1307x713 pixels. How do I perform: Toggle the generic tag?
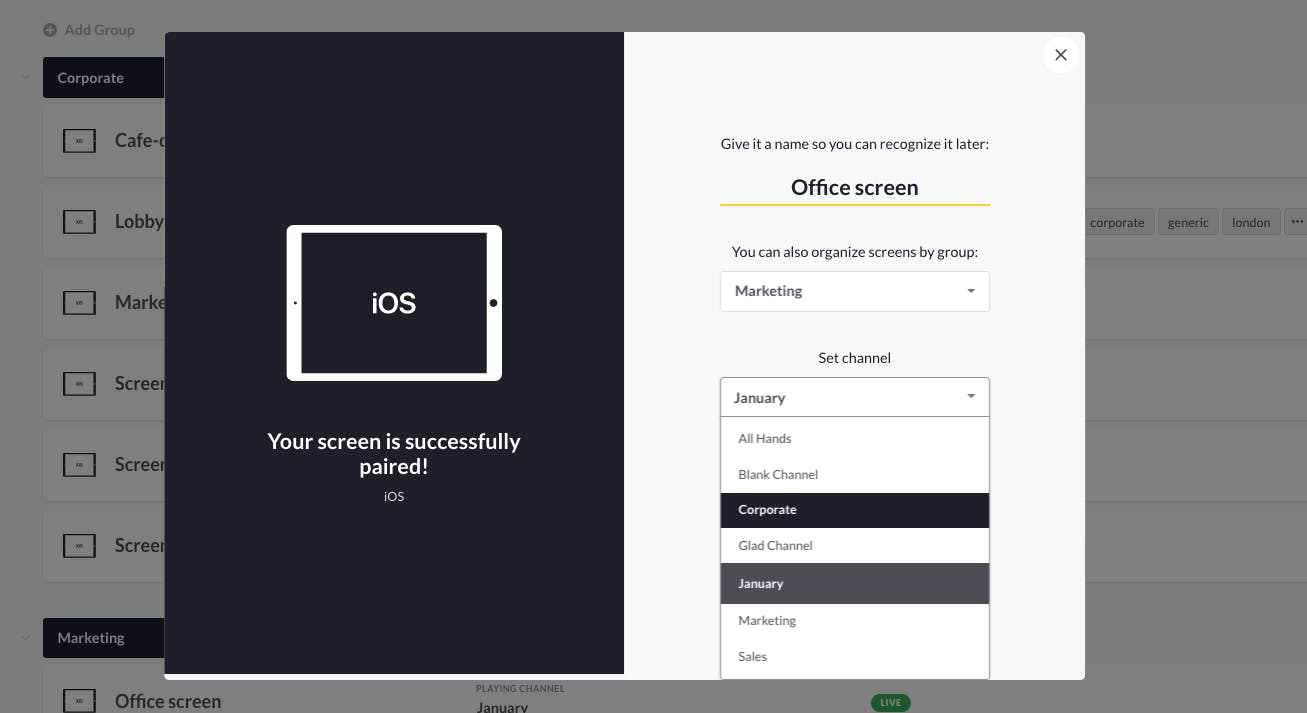point(1188,222)
